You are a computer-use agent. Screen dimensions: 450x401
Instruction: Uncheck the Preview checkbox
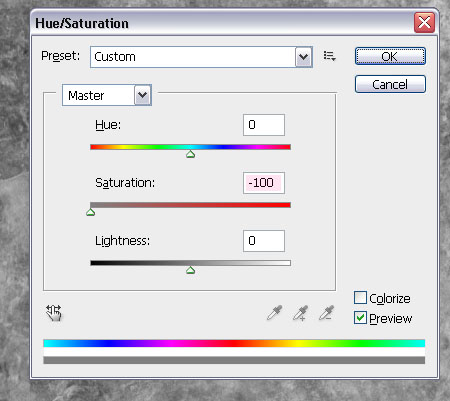coord(360,318)
